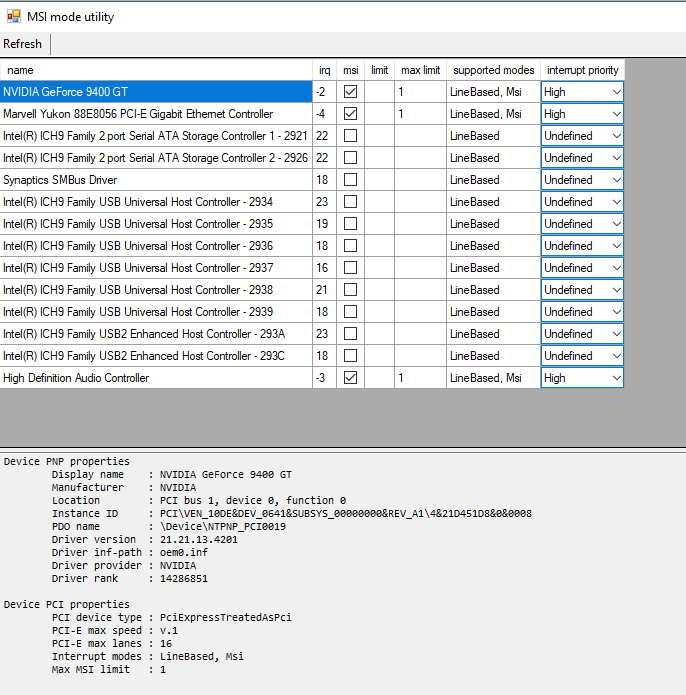
Task: Click the supported modes column header
Action: click(x=494, y=70)
